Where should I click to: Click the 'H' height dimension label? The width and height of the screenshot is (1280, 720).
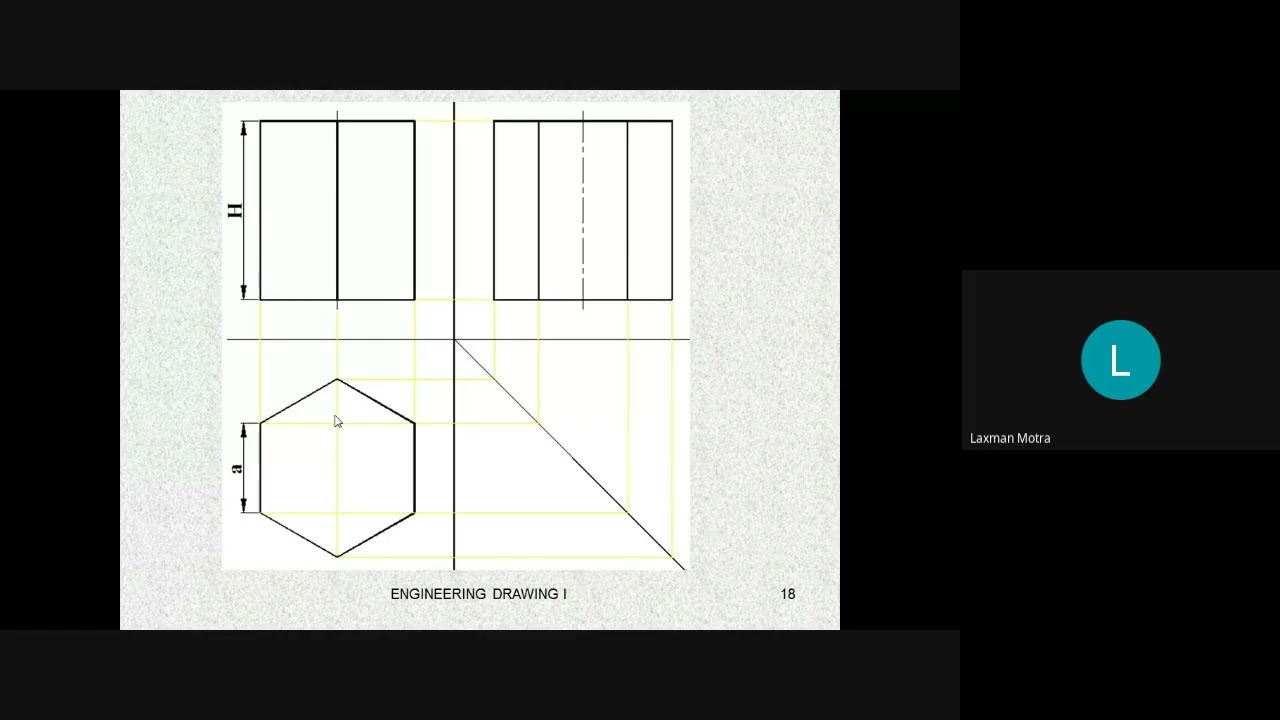(235, 210)
